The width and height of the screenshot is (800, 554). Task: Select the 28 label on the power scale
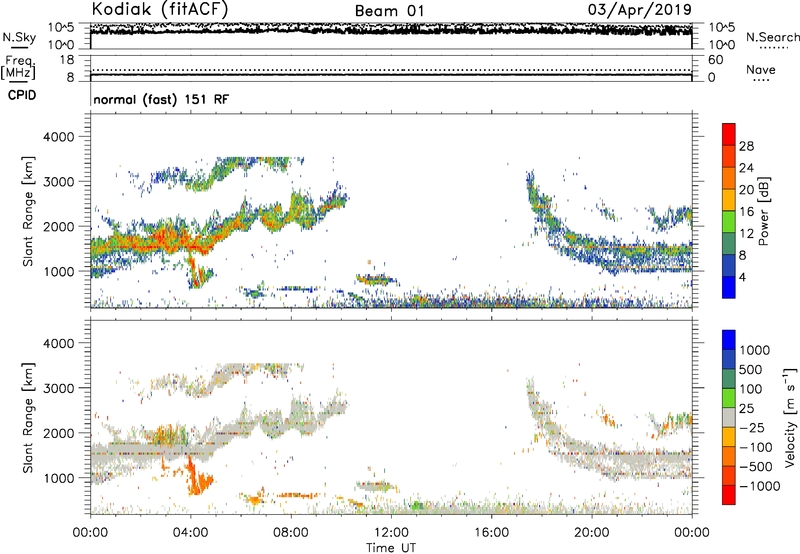(746, 146)
